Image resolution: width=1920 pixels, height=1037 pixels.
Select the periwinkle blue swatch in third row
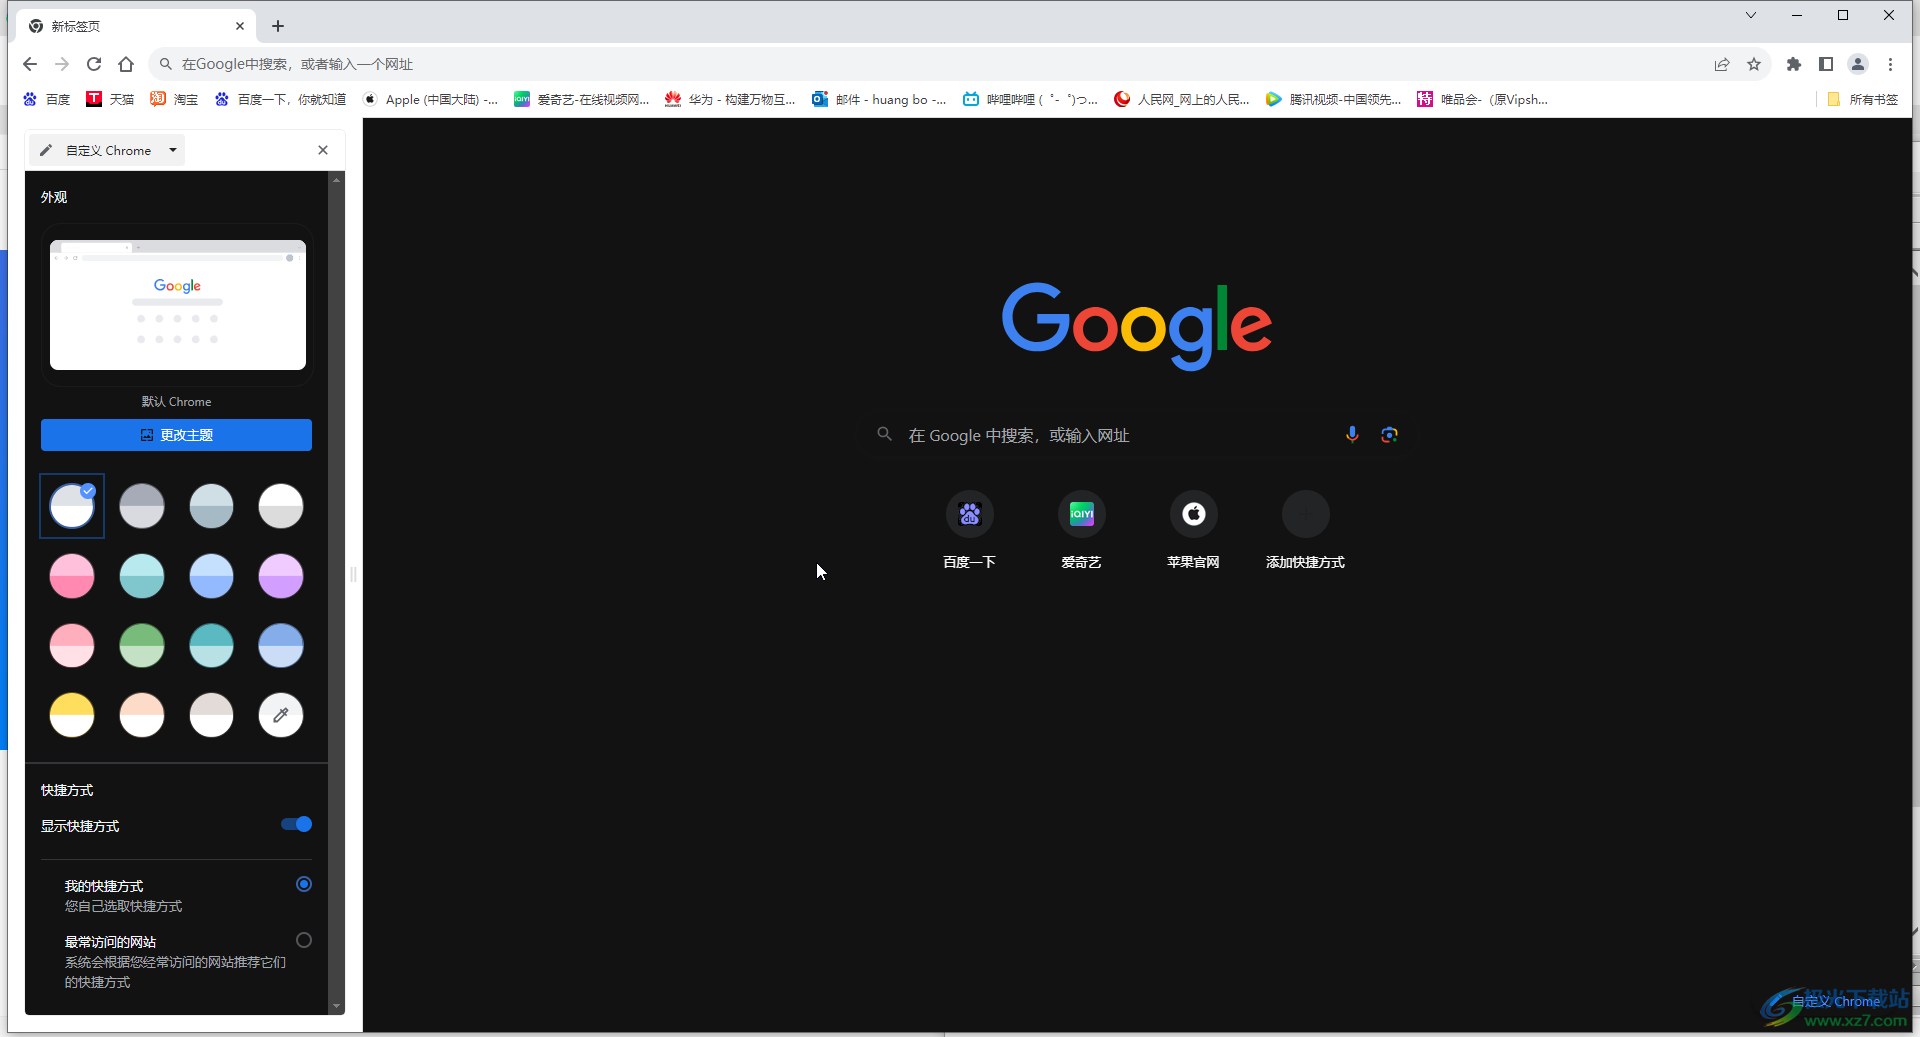pyautogui.click(x=281, y=646)
